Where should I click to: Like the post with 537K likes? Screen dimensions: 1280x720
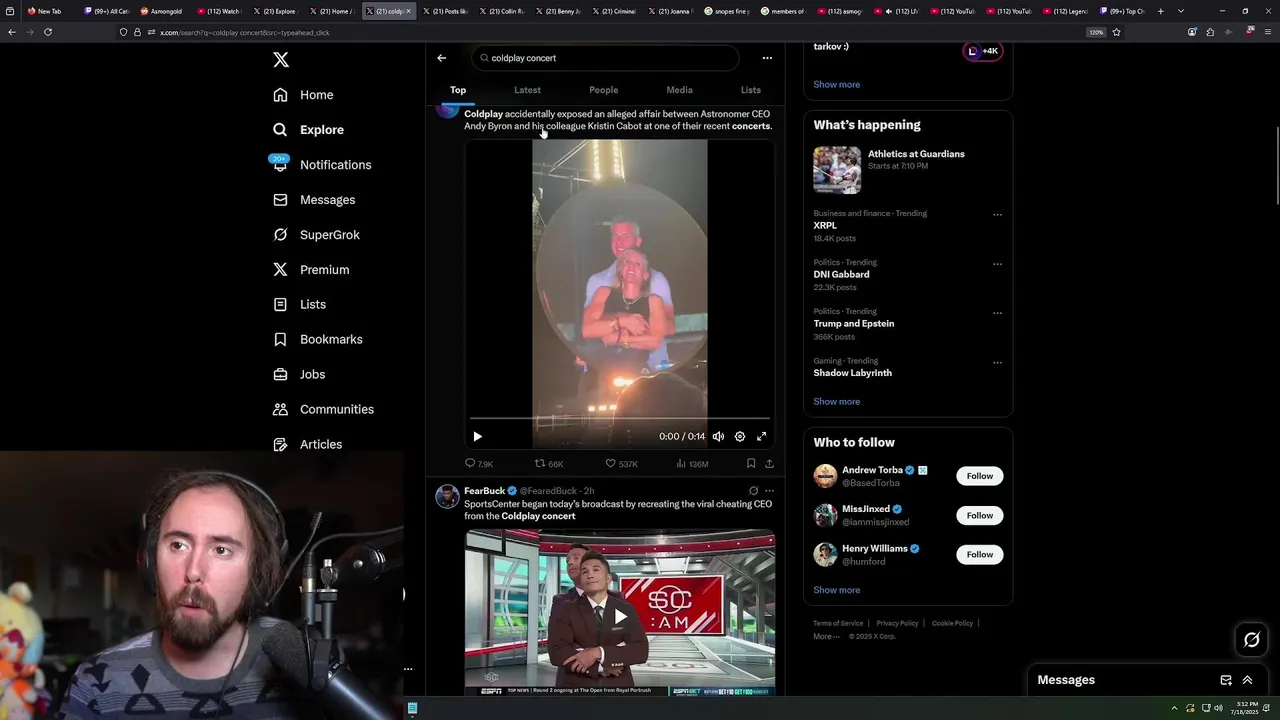(621, 464)
